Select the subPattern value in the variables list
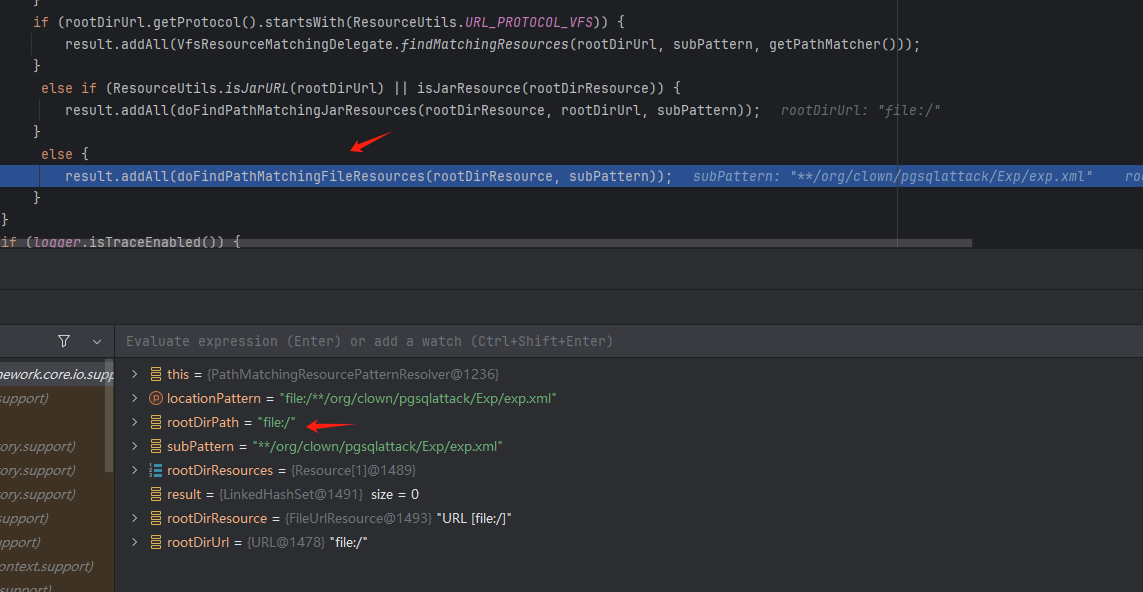The height and width of the screenshot is (592, 1143). [x=378, y=446]
